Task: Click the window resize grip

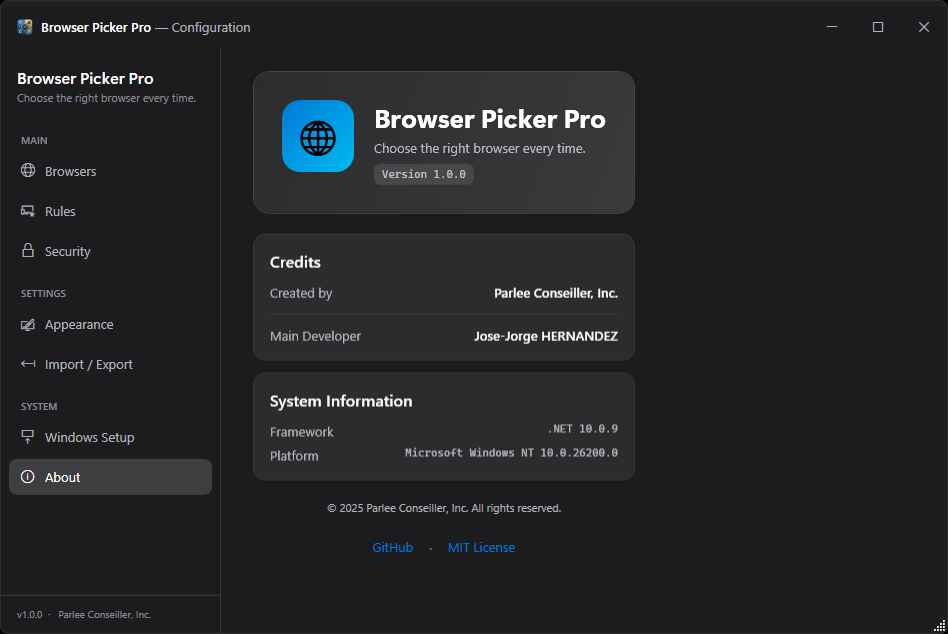Action: 939,626
